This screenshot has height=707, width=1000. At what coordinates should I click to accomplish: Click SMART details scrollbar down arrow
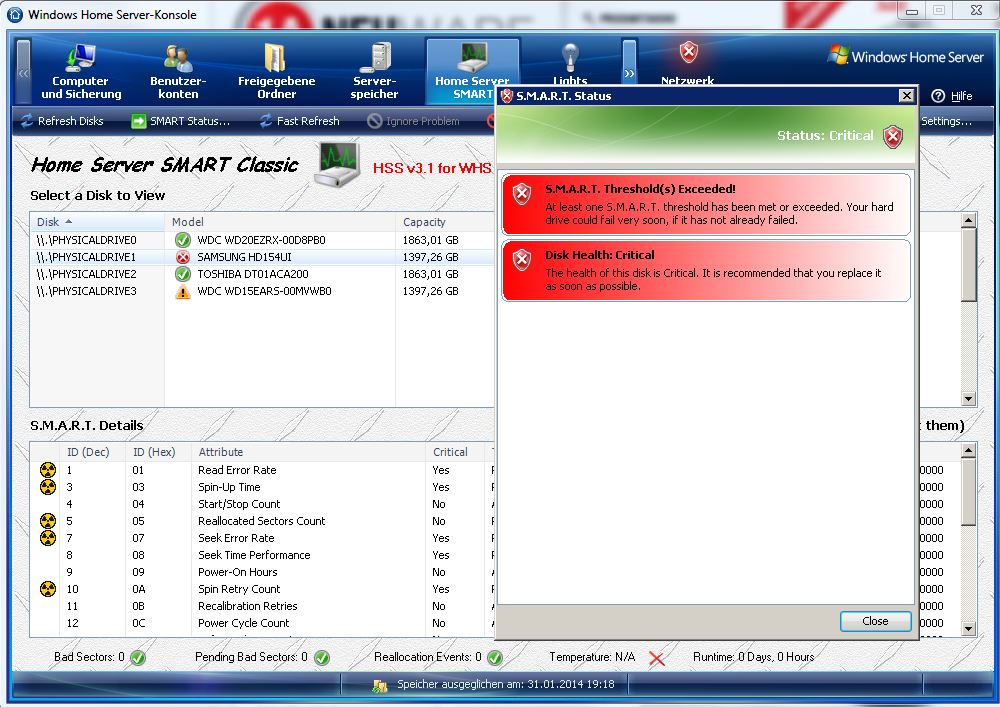pyautogui.click(x=969, y=629)
